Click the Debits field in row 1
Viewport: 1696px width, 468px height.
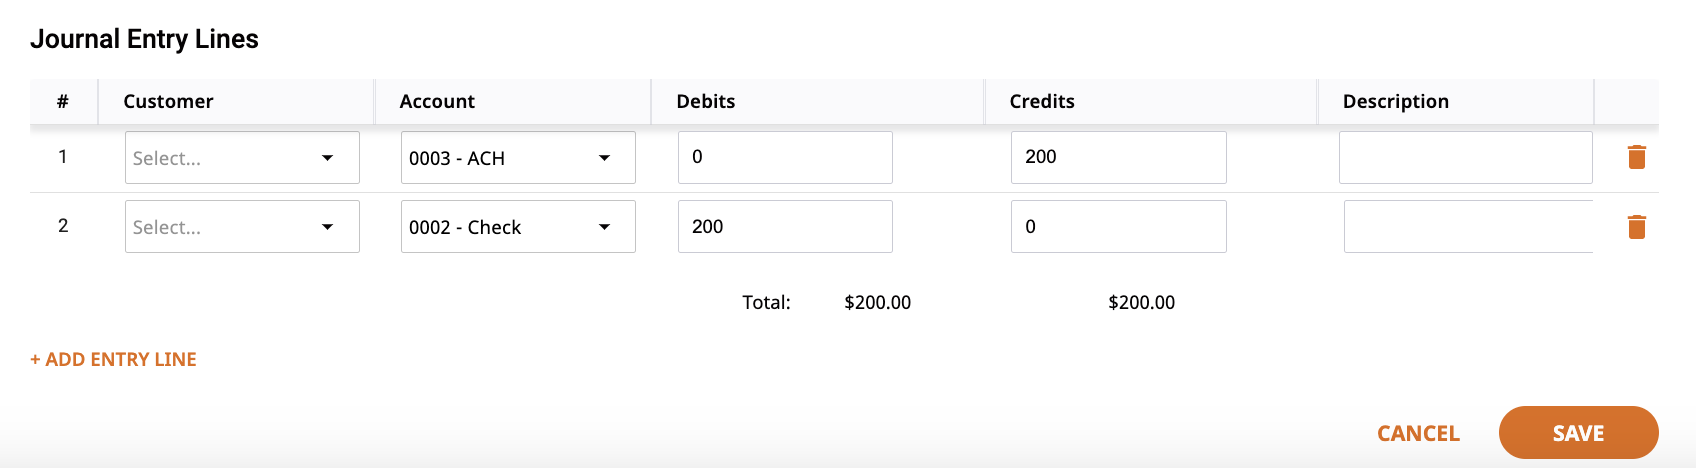785,157
